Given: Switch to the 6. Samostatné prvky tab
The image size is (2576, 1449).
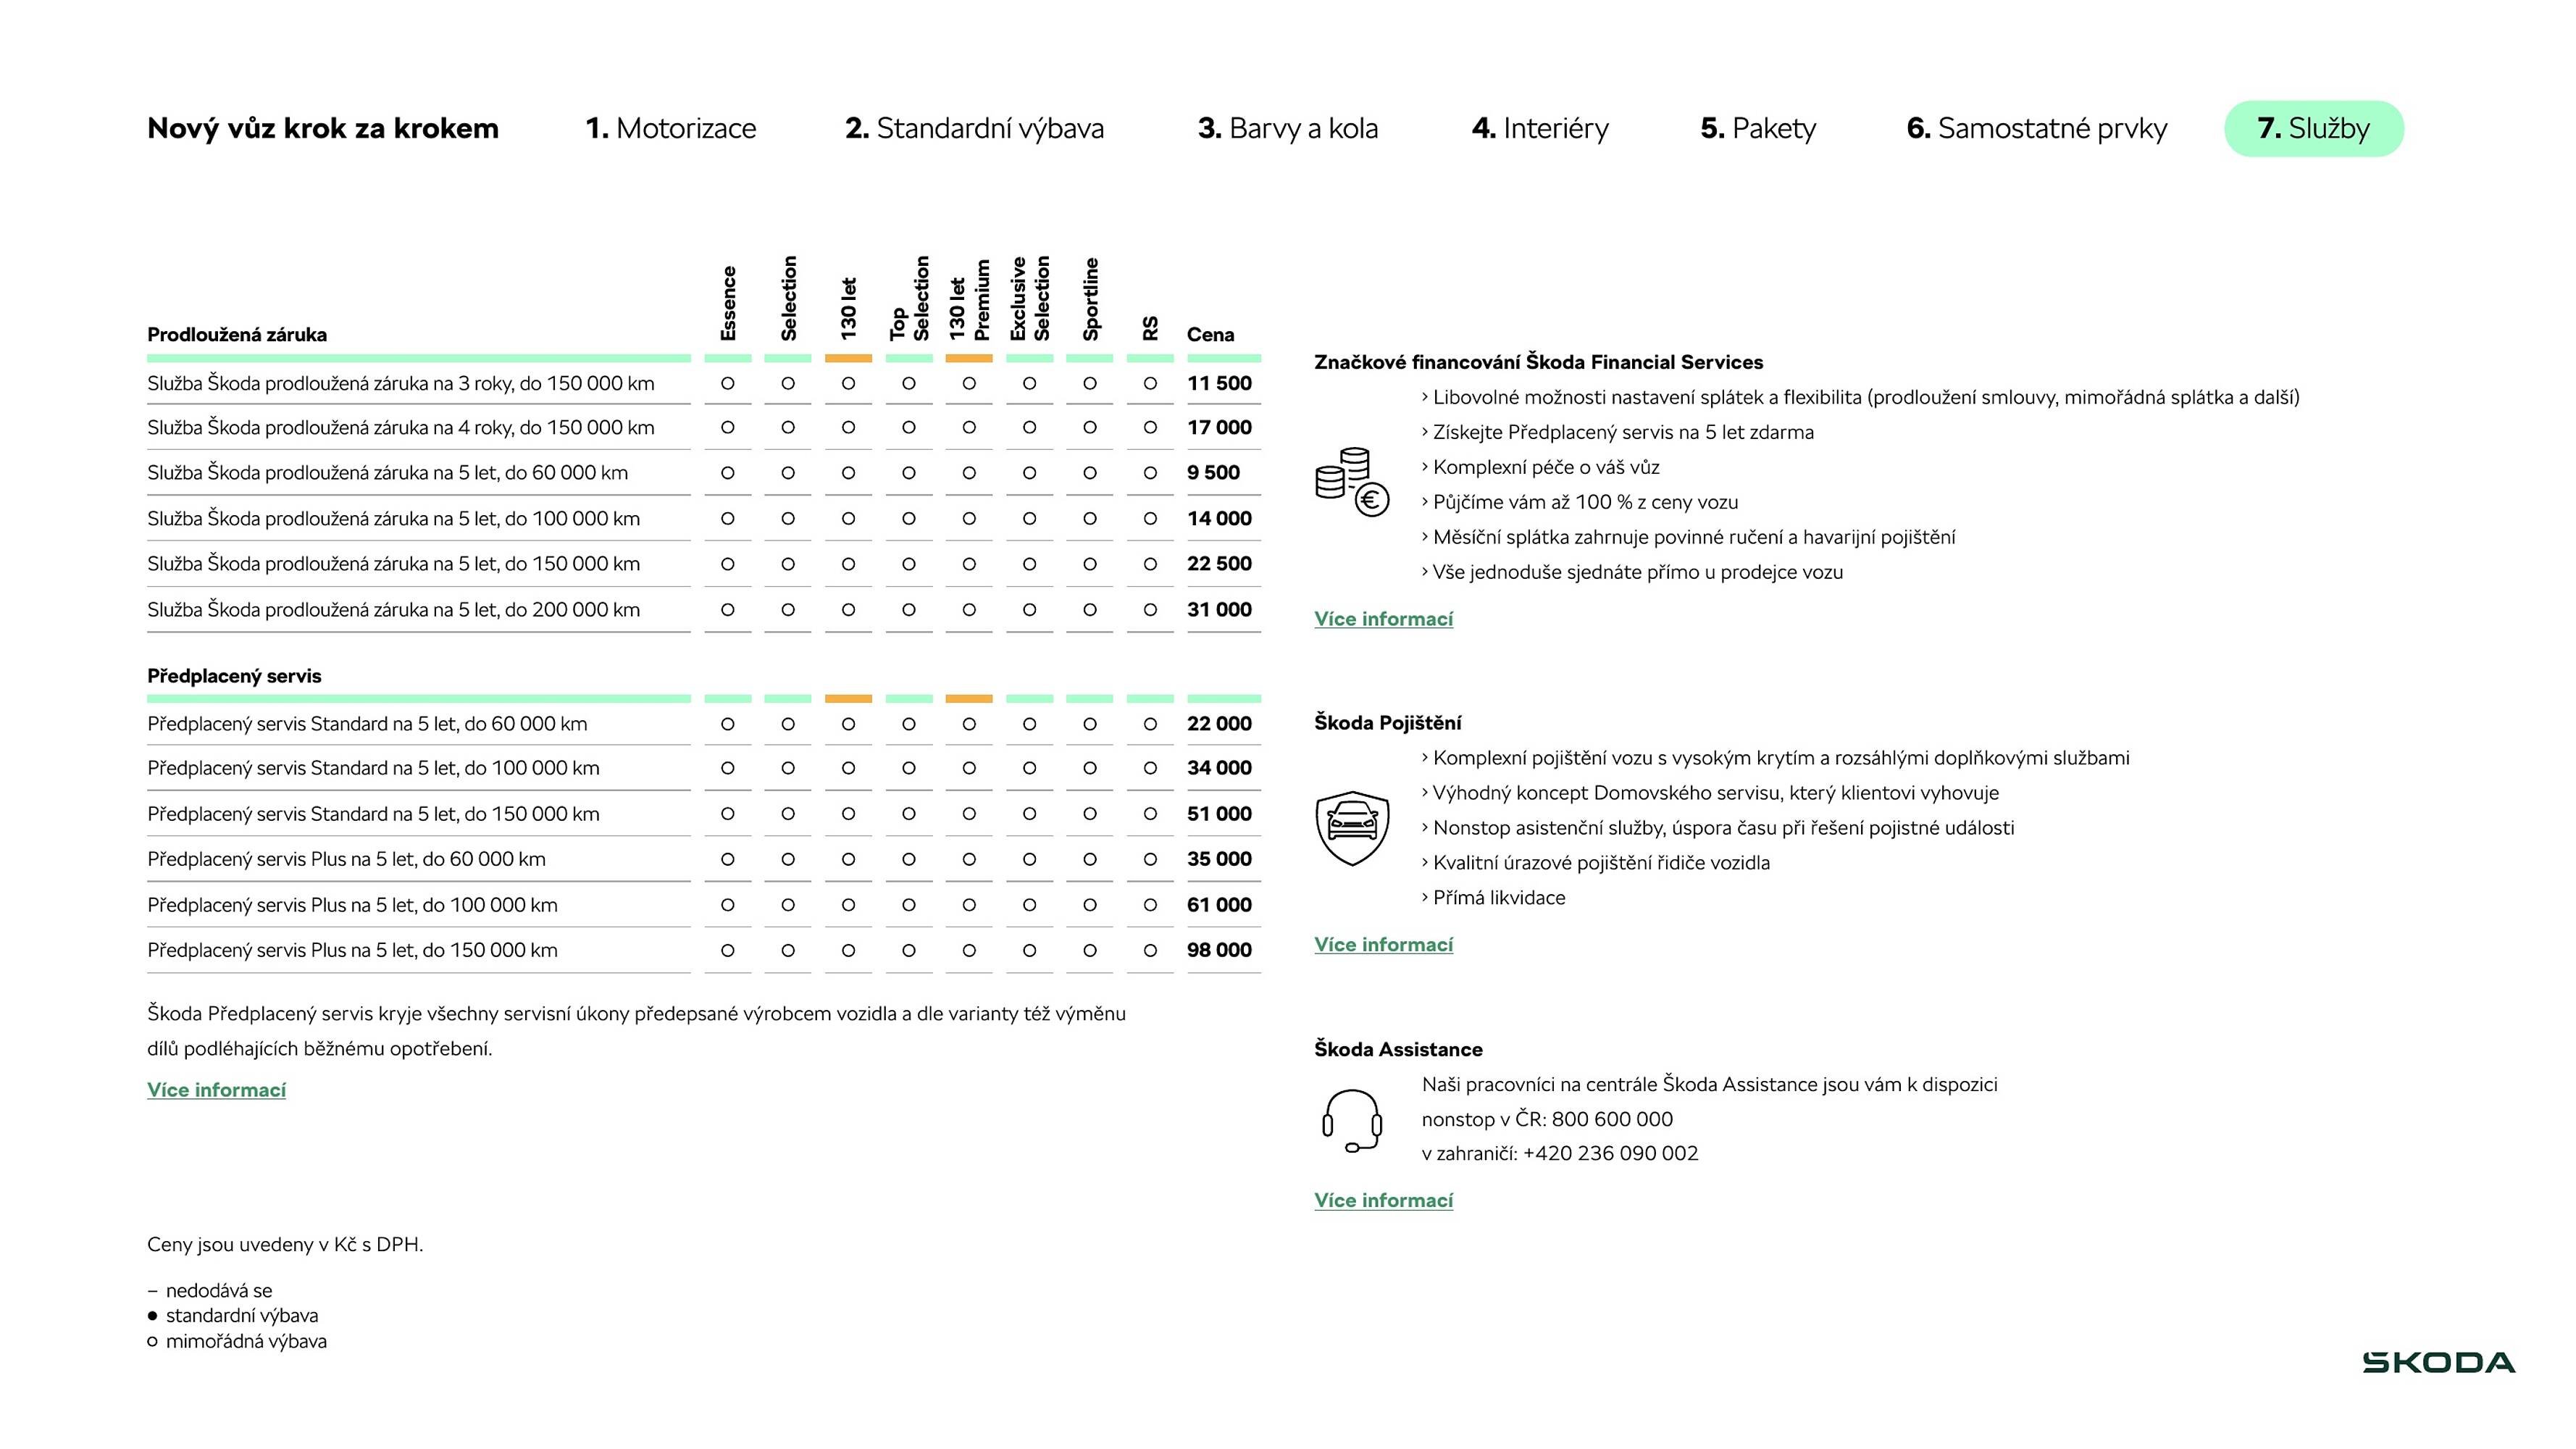Looking at the screenshot, I should click(x=2036, y=128).
